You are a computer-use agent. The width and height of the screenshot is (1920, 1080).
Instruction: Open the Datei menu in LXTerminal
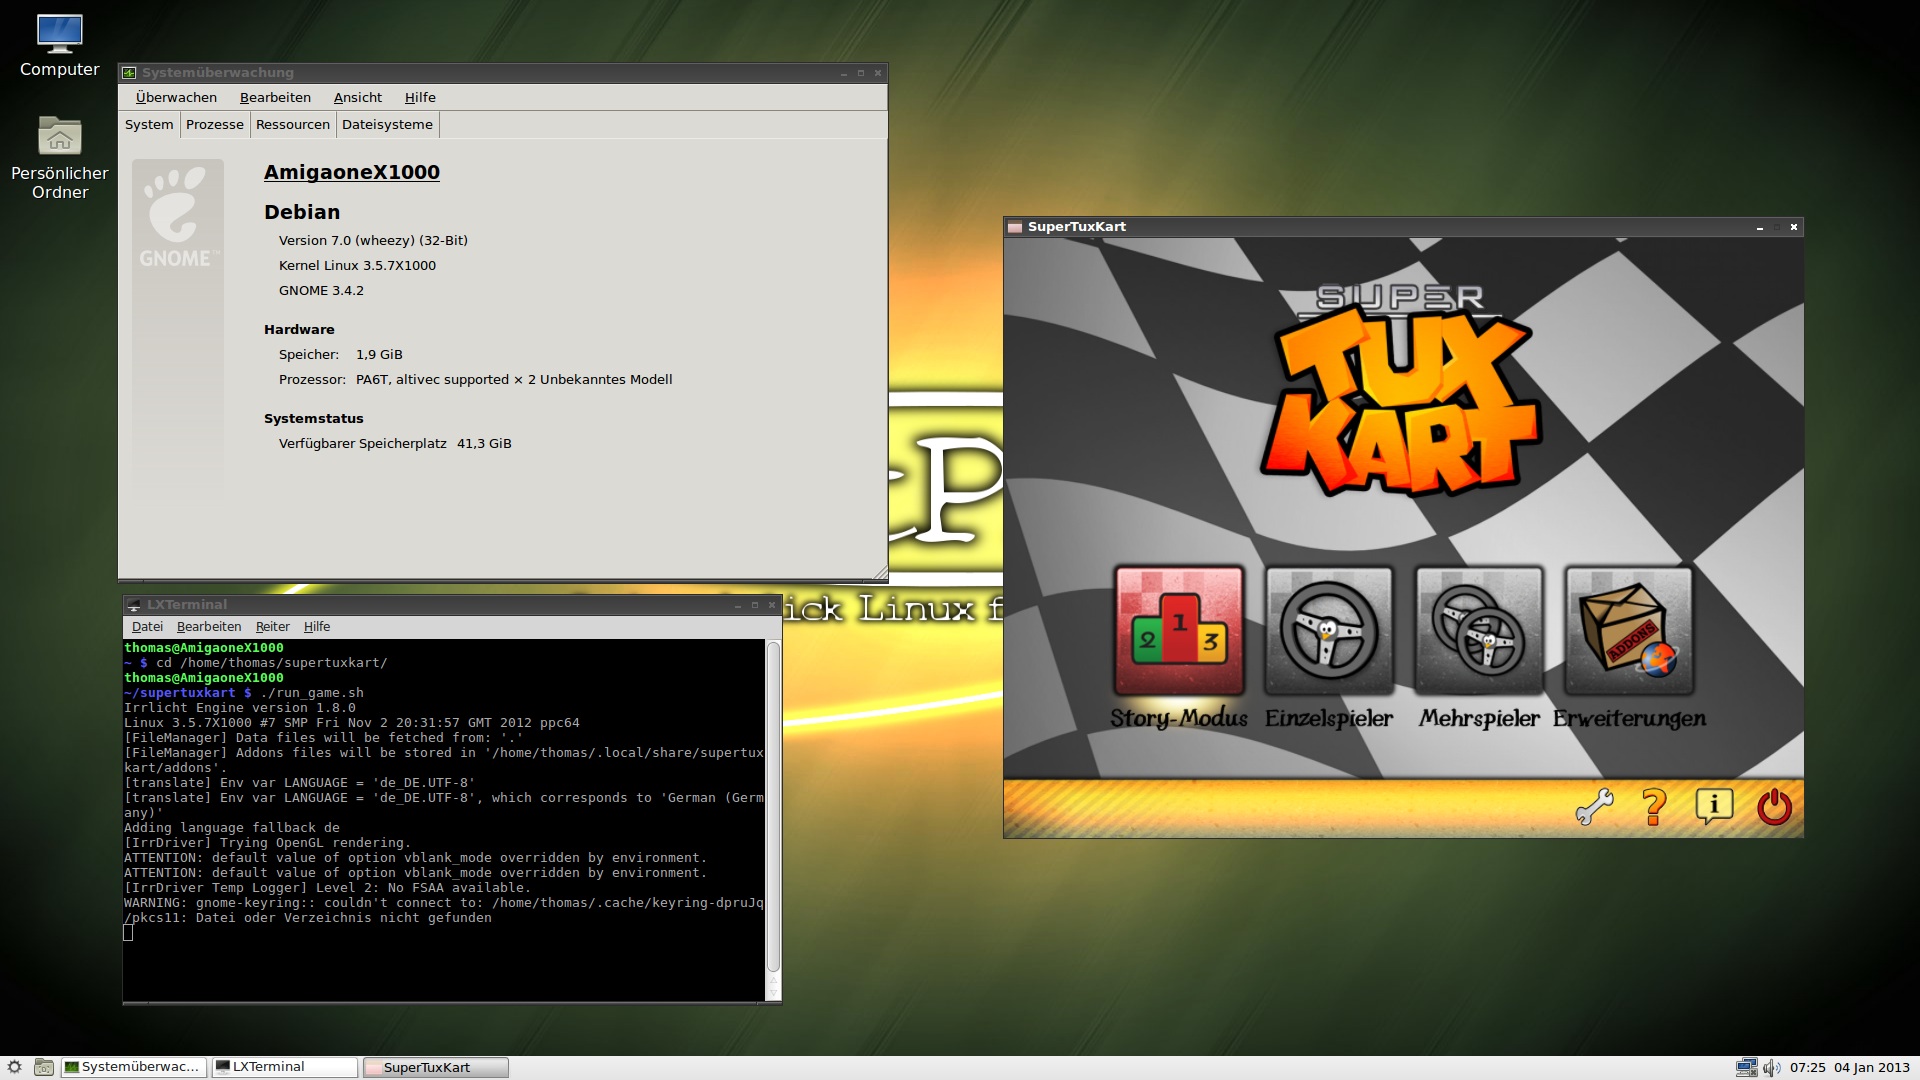pos(147,626)
